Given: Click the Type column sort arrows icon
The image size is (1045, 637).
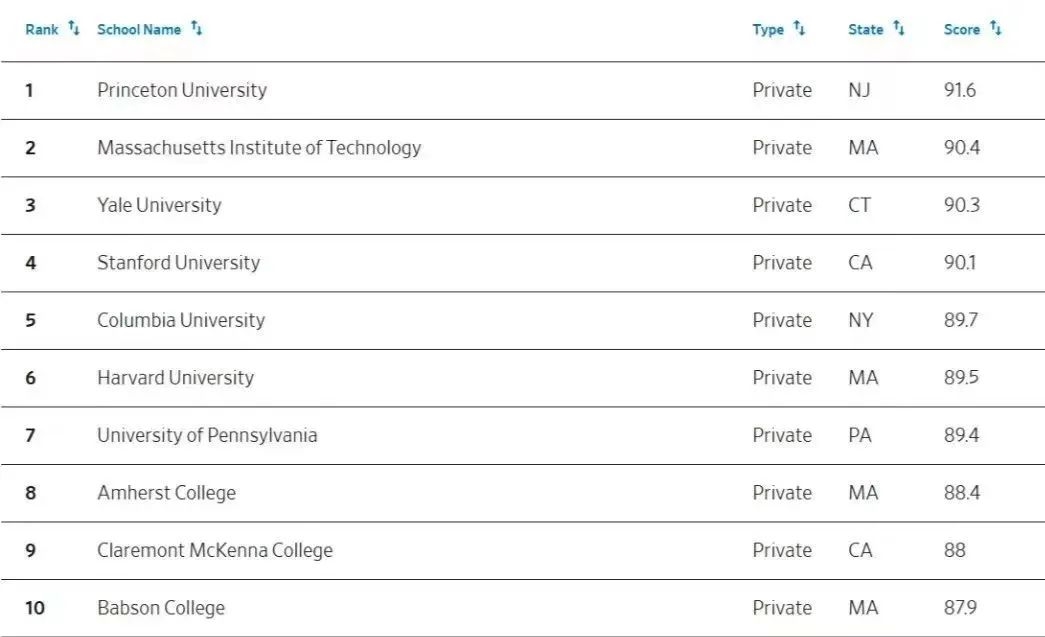Looking at the screenshot, I should point(801,29).
